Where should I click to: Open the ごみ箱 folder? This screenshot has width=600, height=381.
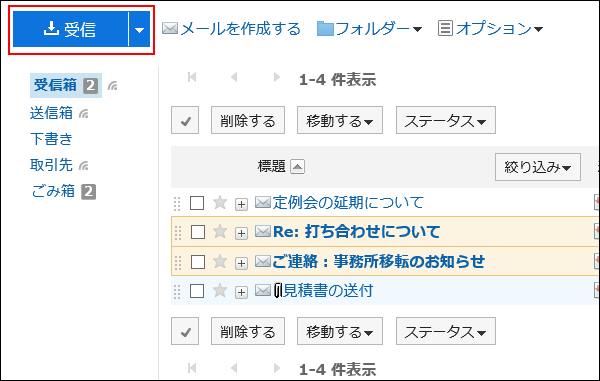(x=53, y=191)
